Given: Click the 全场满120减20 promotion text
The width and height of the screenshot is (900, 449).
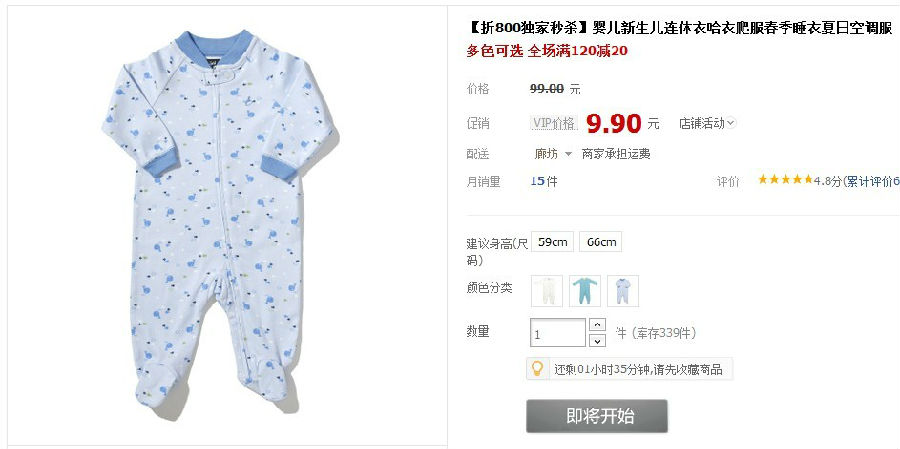Looking at the screenshot, I should click(x=577, y=51).
